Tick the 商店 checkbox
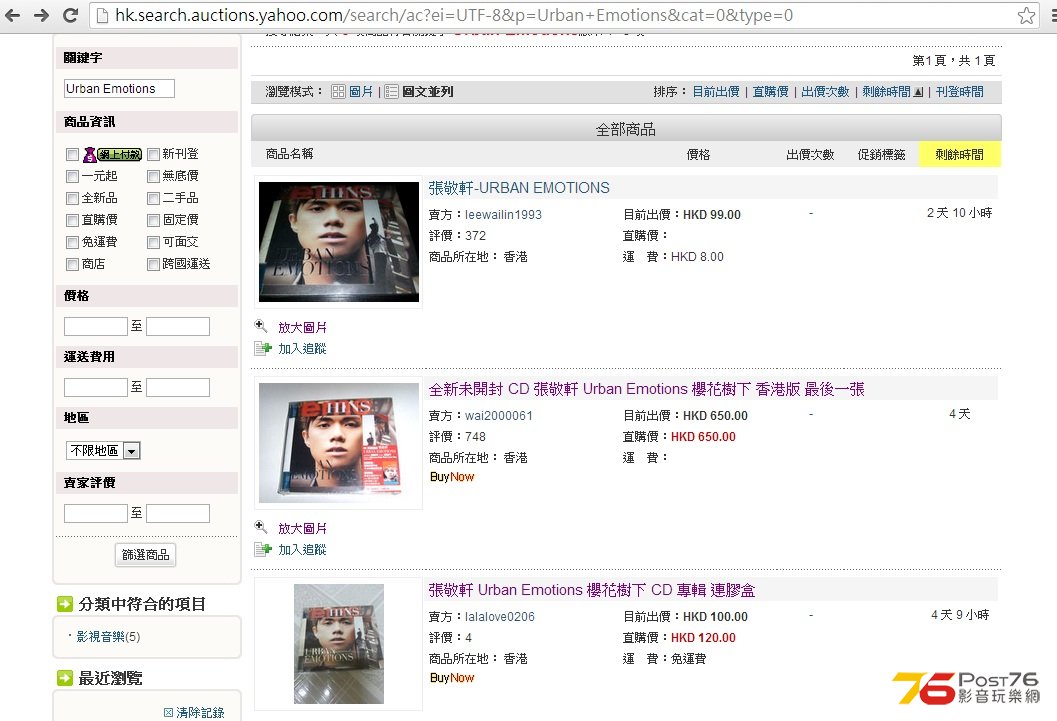Image resolution: width=1057 pixels, height=721 pixels. [x=73, y=264]
